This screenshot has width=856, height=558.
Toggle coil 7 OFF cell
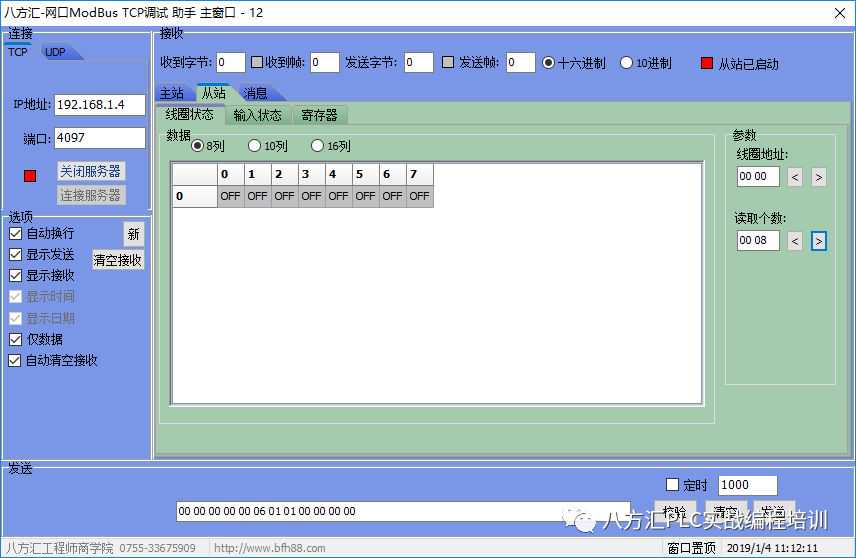419,196
